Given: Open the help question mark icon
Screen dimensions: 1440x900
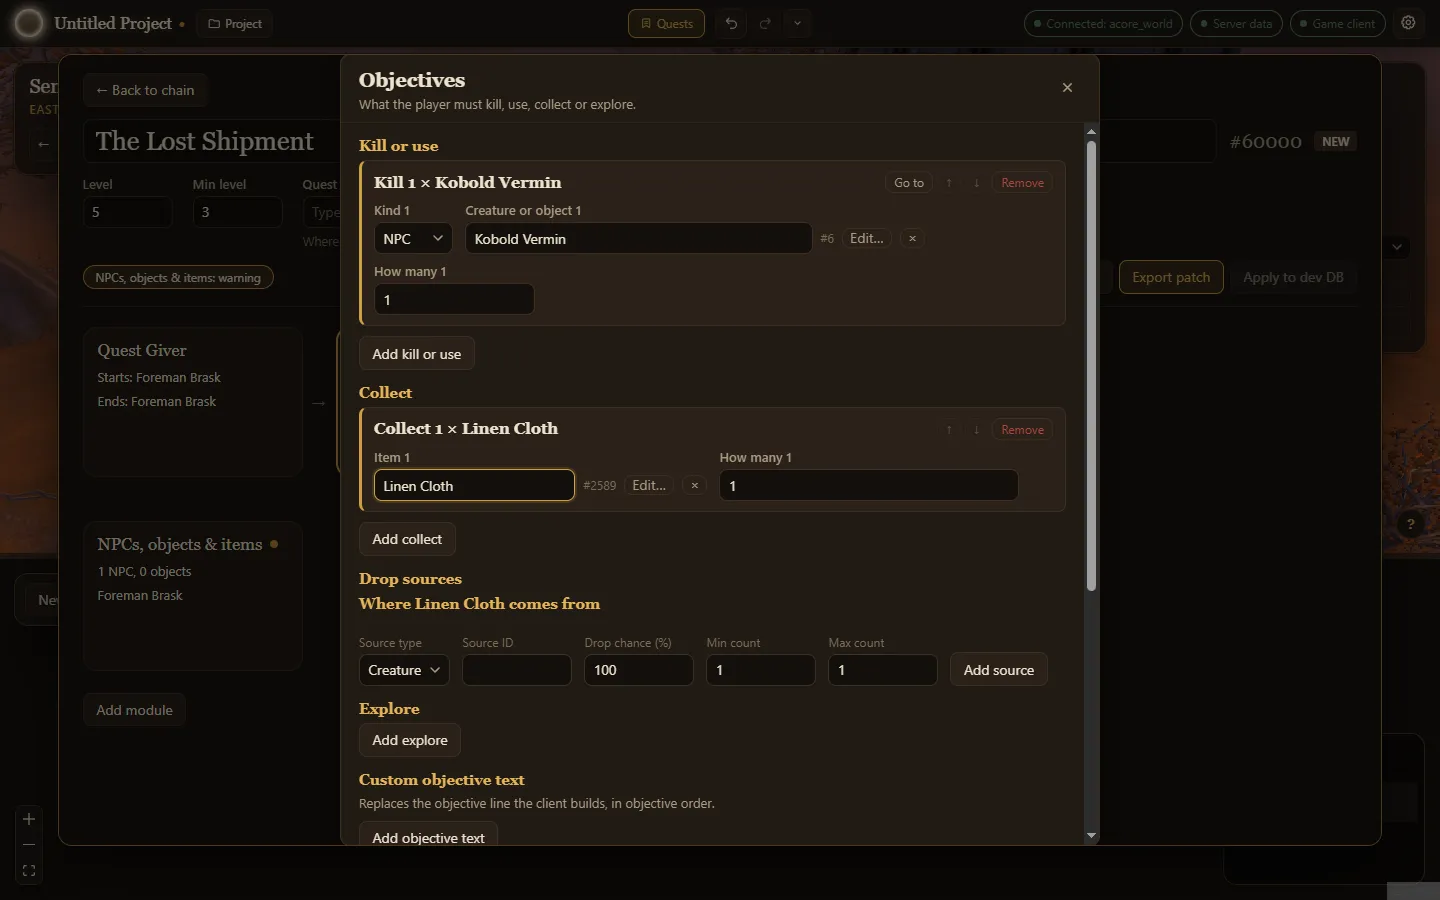Looking at the screenshot, I should (1410, 524).
